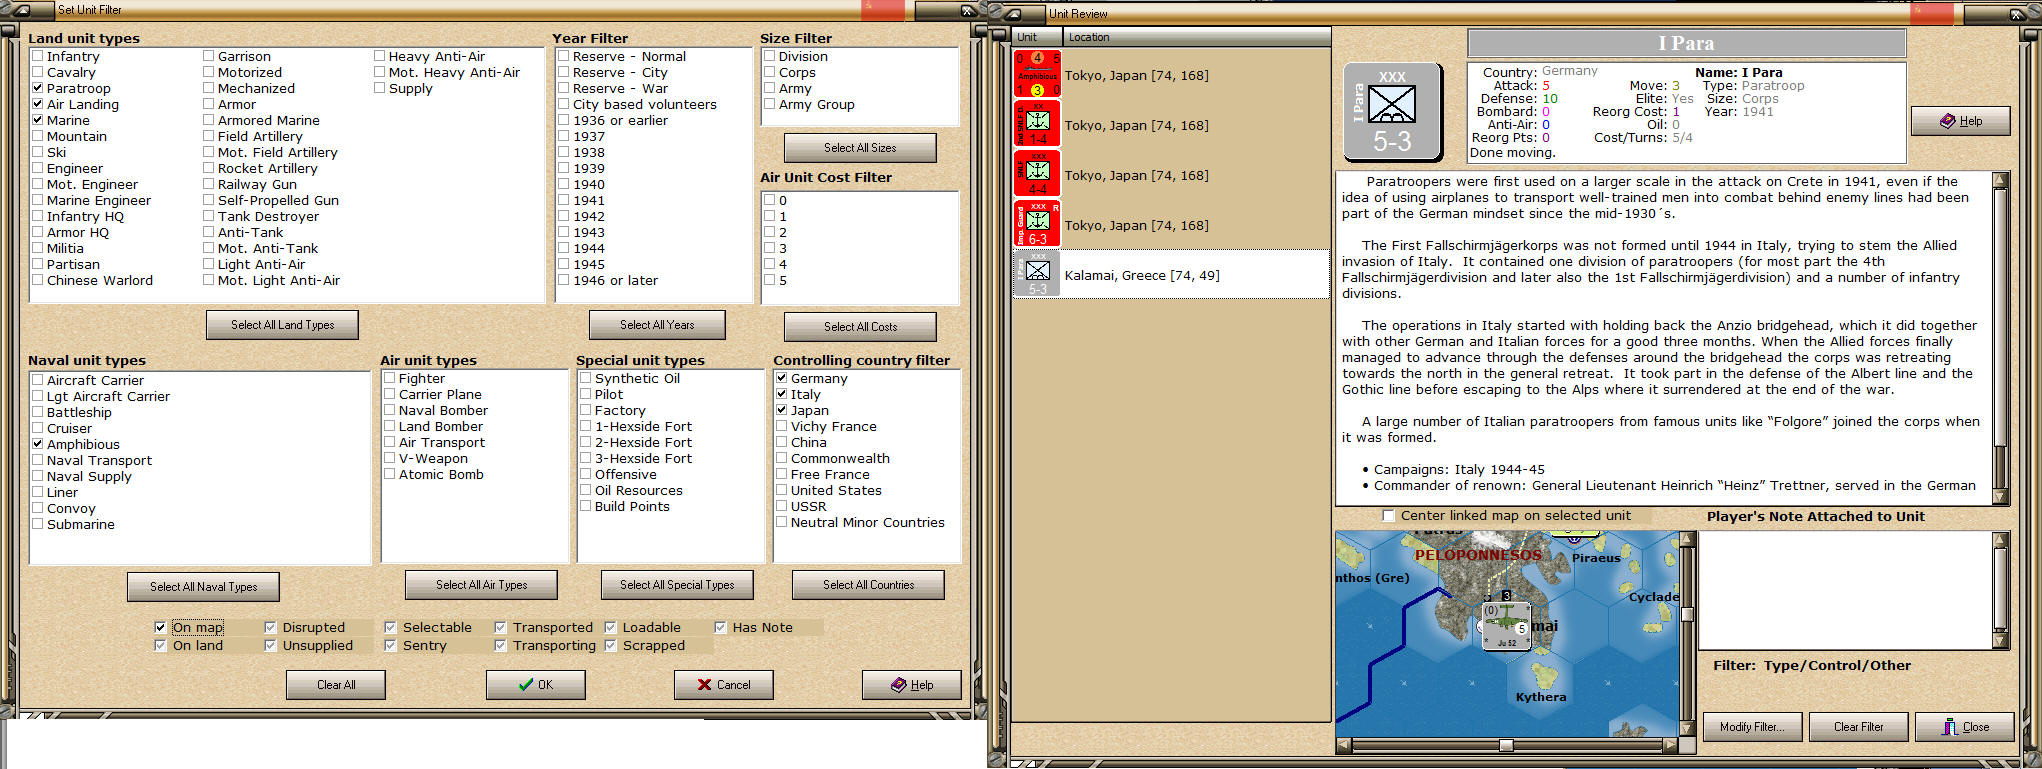Check the Japan country filter
This screenshot has height=769, width=2042.
pyautogui.click(x=781, y=410)
